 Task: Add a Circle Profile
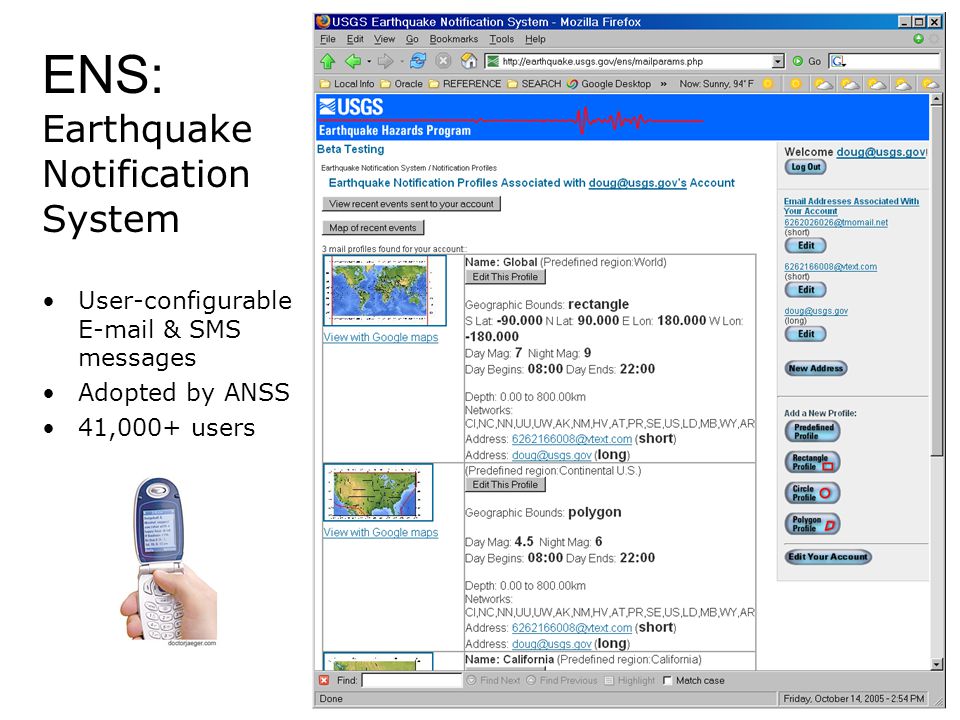pyautogui.click(x=812, y=493)
